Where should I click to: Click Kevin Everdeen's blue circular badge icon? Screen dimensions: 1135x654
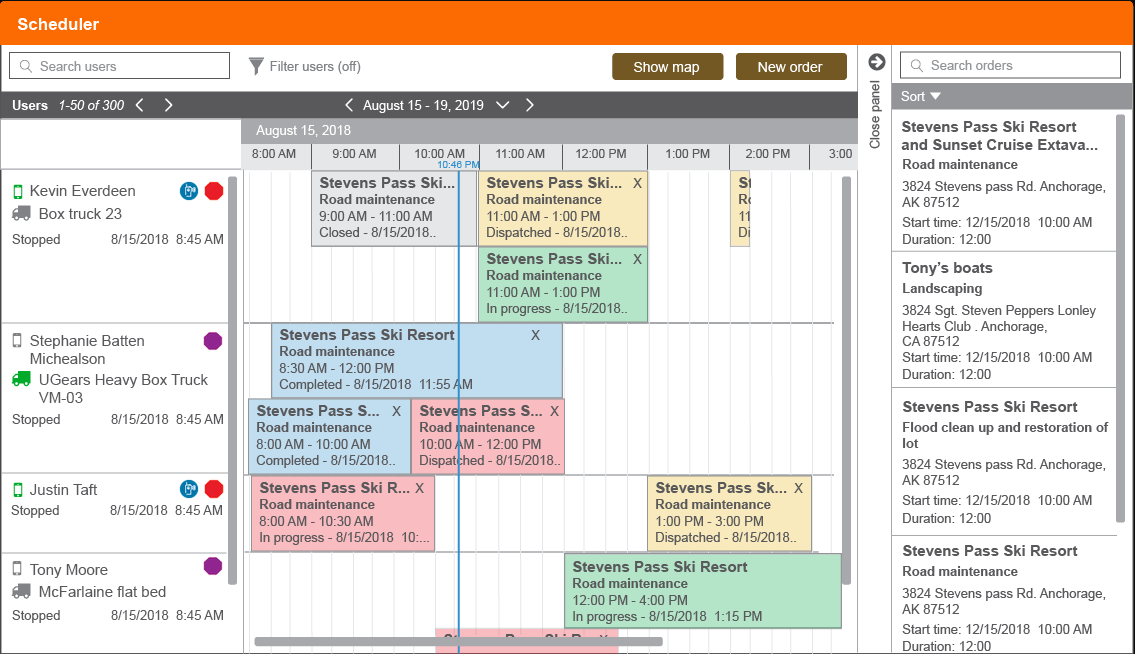click(x=189, y=191)
